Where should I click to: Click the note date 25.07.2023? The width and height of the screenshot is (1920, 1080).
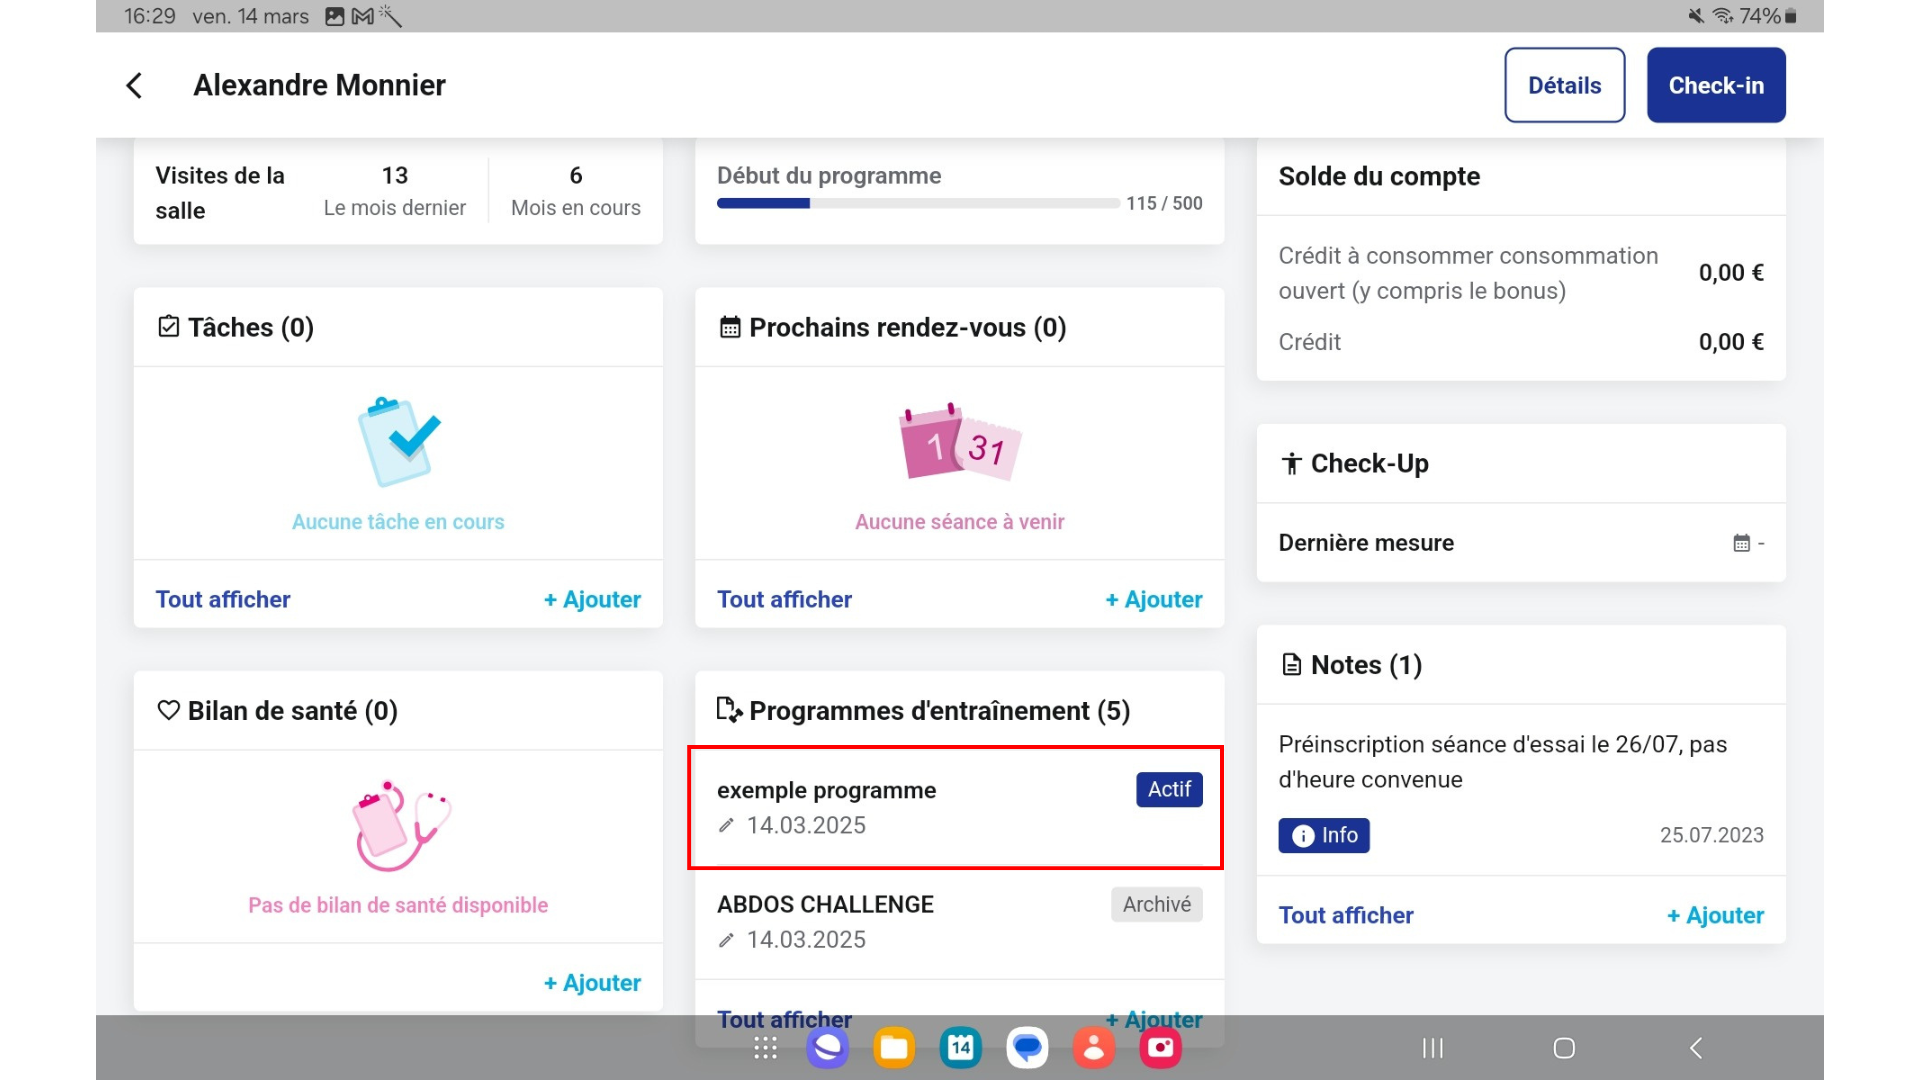1711,835
